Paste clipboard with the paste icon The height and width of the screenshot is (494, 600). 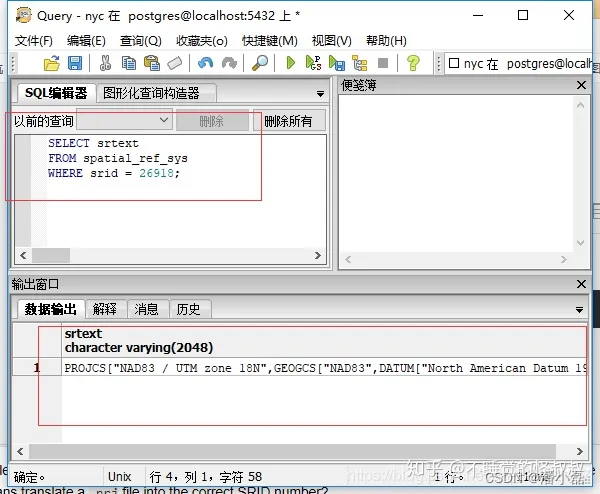[x=152, y=63]
